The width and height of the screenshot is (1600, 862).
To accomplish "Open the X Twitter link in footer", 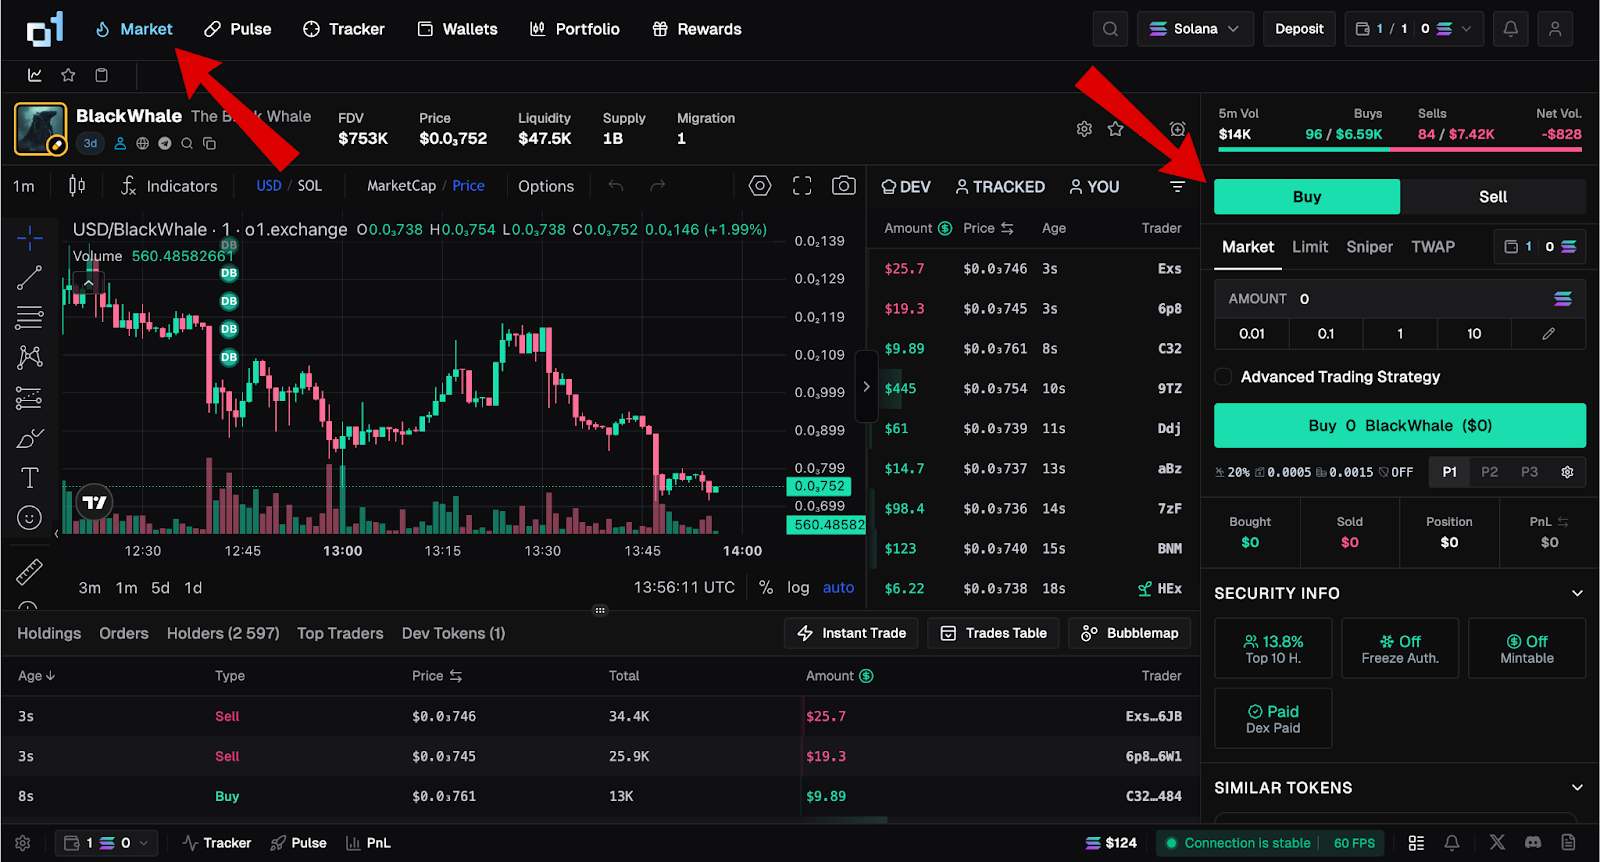I will click(1497, 843).
